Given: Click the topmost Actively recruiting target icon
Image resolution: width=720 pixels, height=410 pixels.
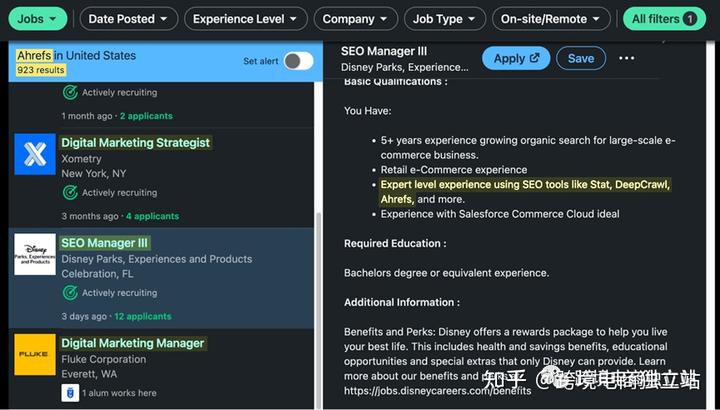Looking at the screenshot, I should tap(70, 92).
